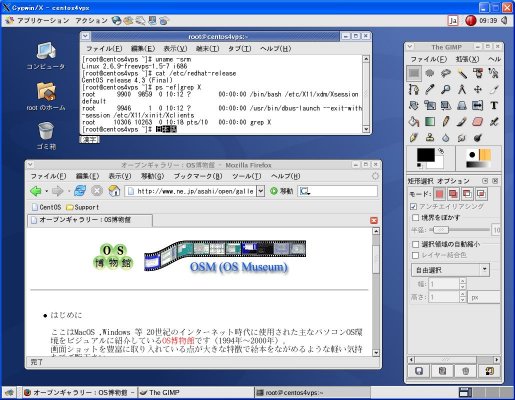
Task: Open 自由選択 dropdown in tool options
Action: (x=450, y=270)
